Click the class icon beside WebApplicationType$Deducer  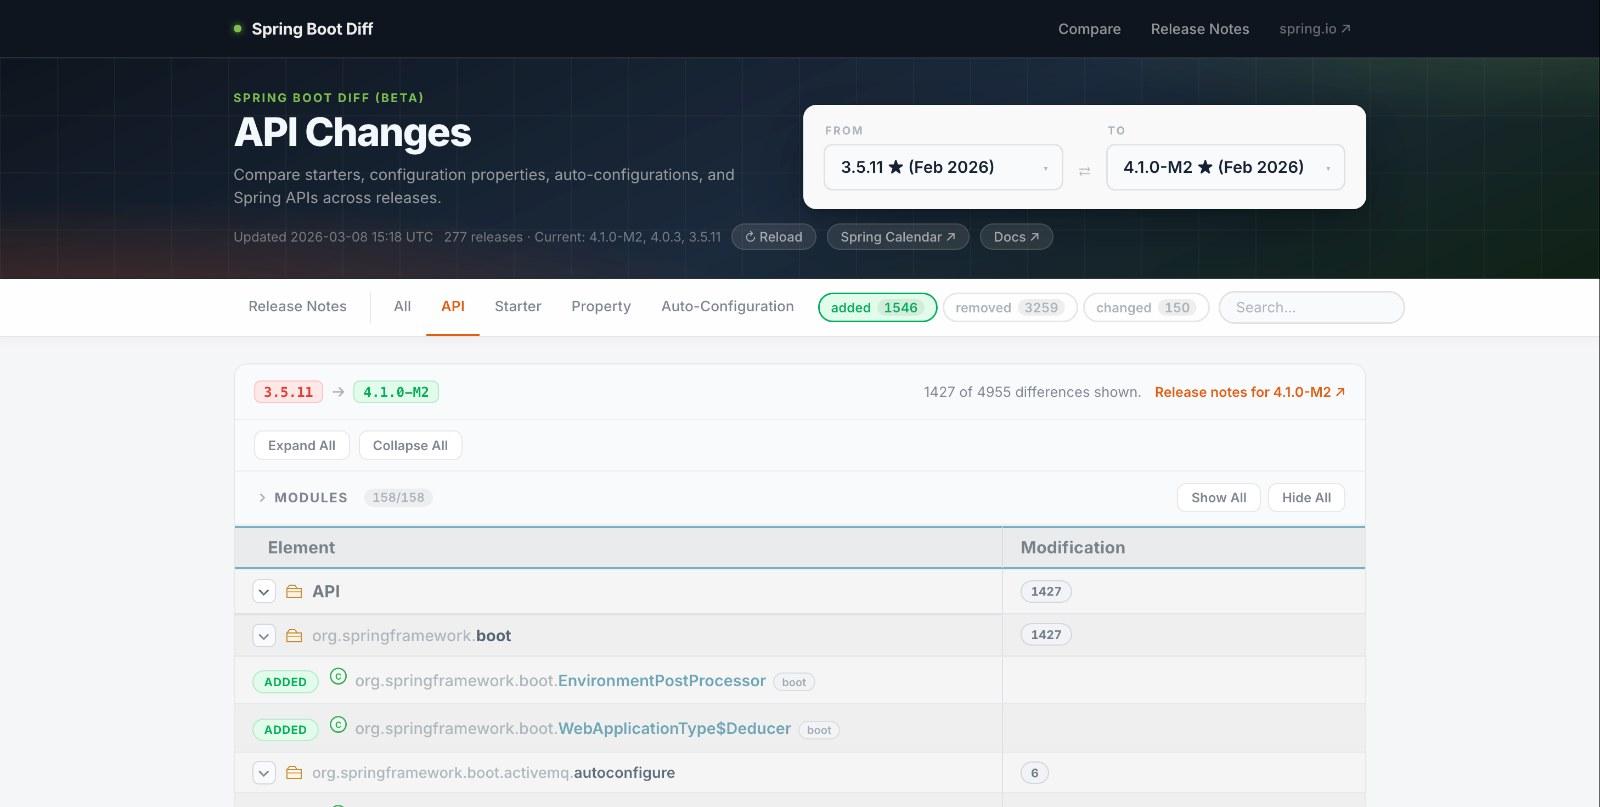coord(338,725)
